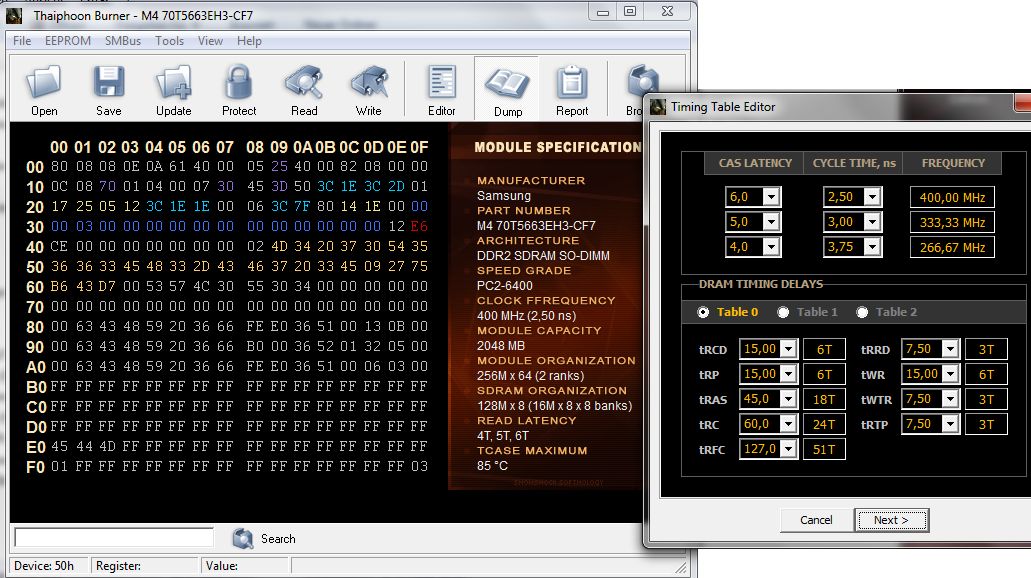Click the tRC 24T cycles field

pyautogui.click(x=824, y=424)
